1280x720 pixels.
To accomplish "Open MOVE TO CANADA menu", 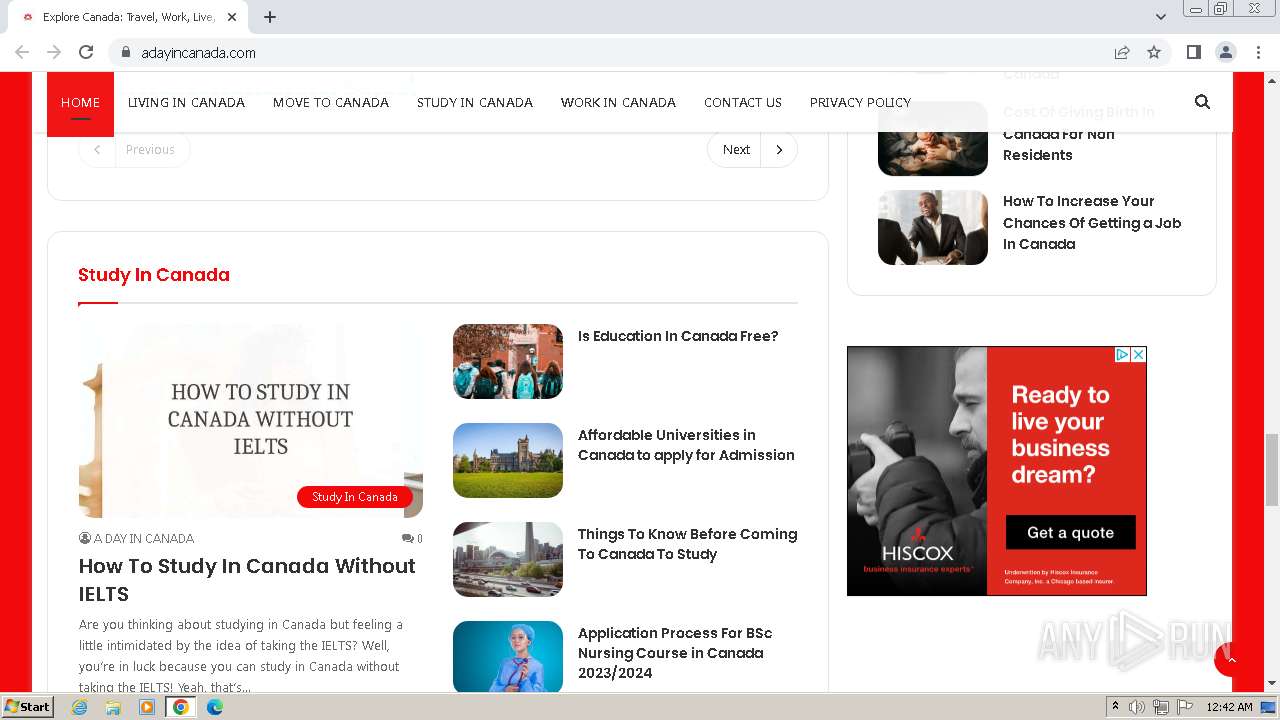I will [x=331, y=102].
